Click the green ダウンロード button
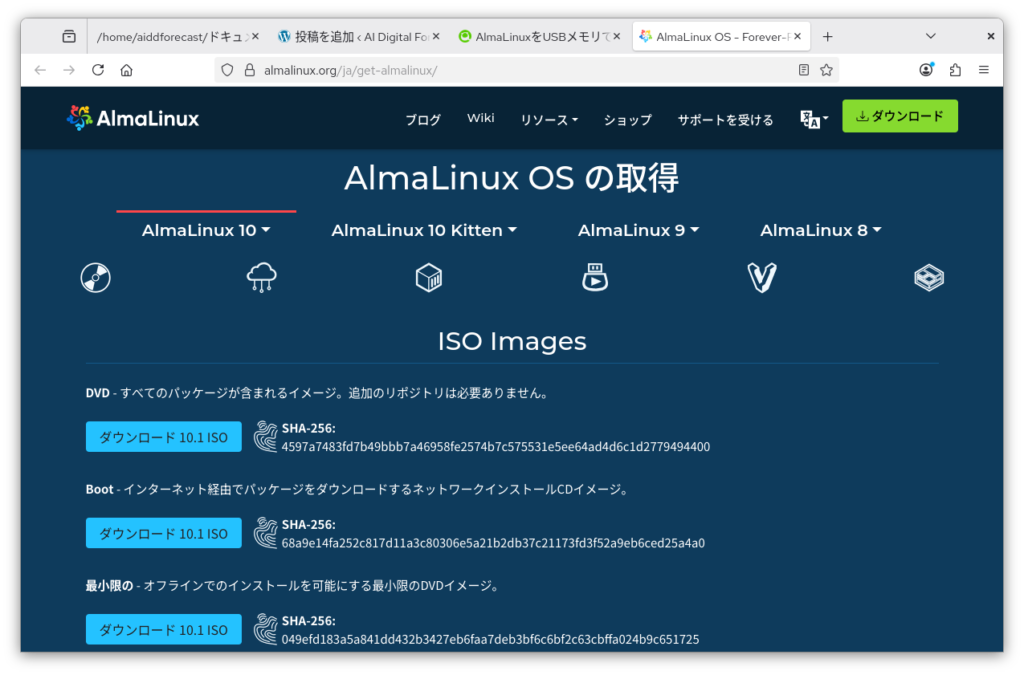The width and height of the screenshot is (1024, 675). (x=899, y=116)
